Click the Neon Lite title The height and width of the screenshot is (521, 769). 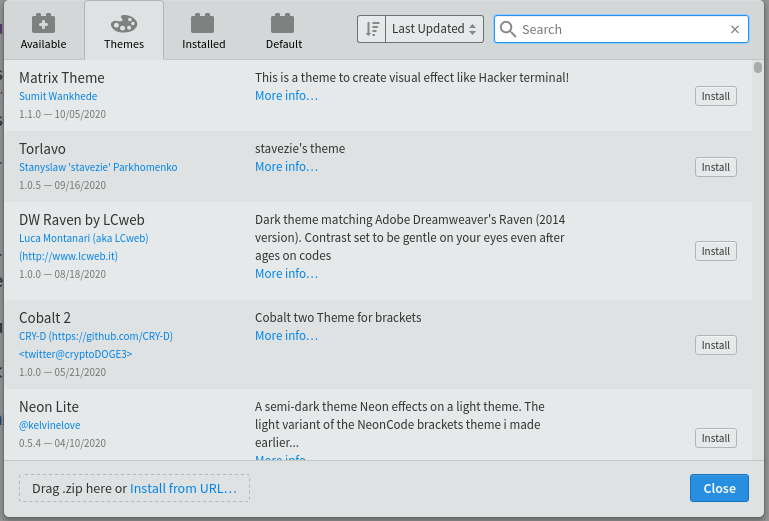click(49, 407)
